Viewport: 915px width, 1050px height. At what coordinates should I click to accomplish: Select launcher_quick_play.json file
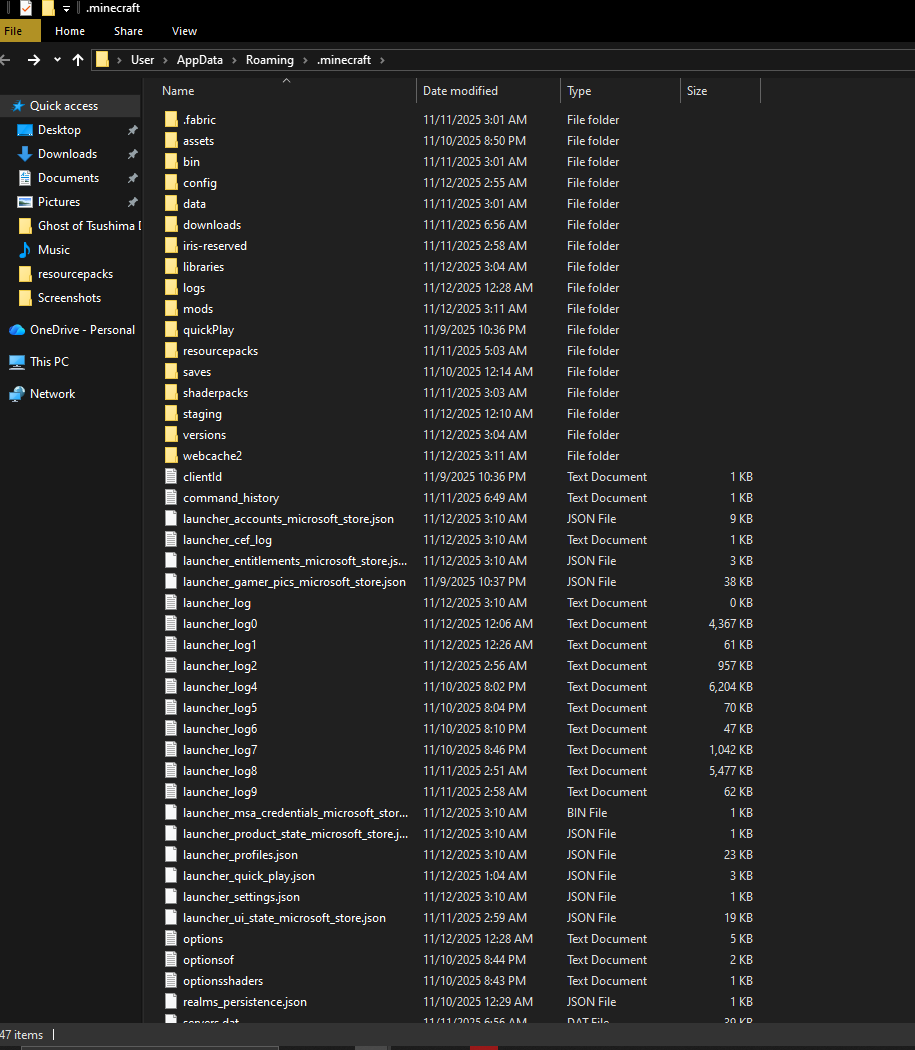461,876
